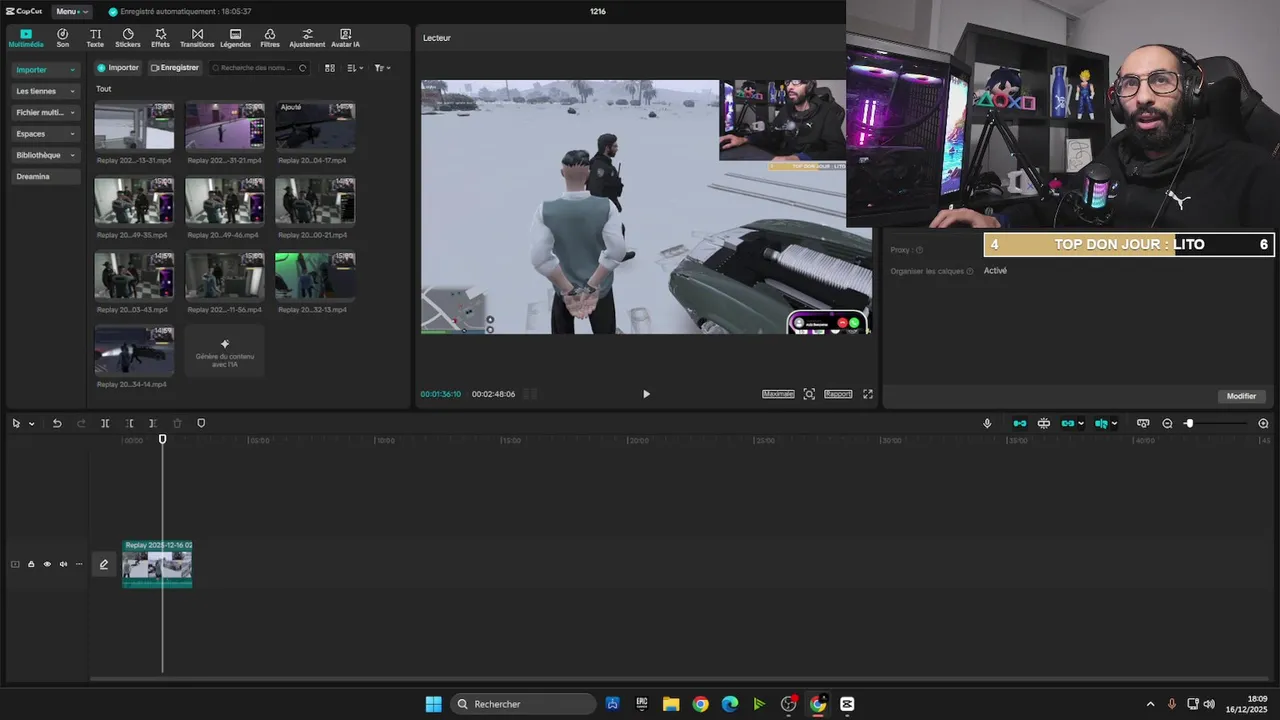
Task: Zoom out the timeline
Action: tap(1167, 424)
